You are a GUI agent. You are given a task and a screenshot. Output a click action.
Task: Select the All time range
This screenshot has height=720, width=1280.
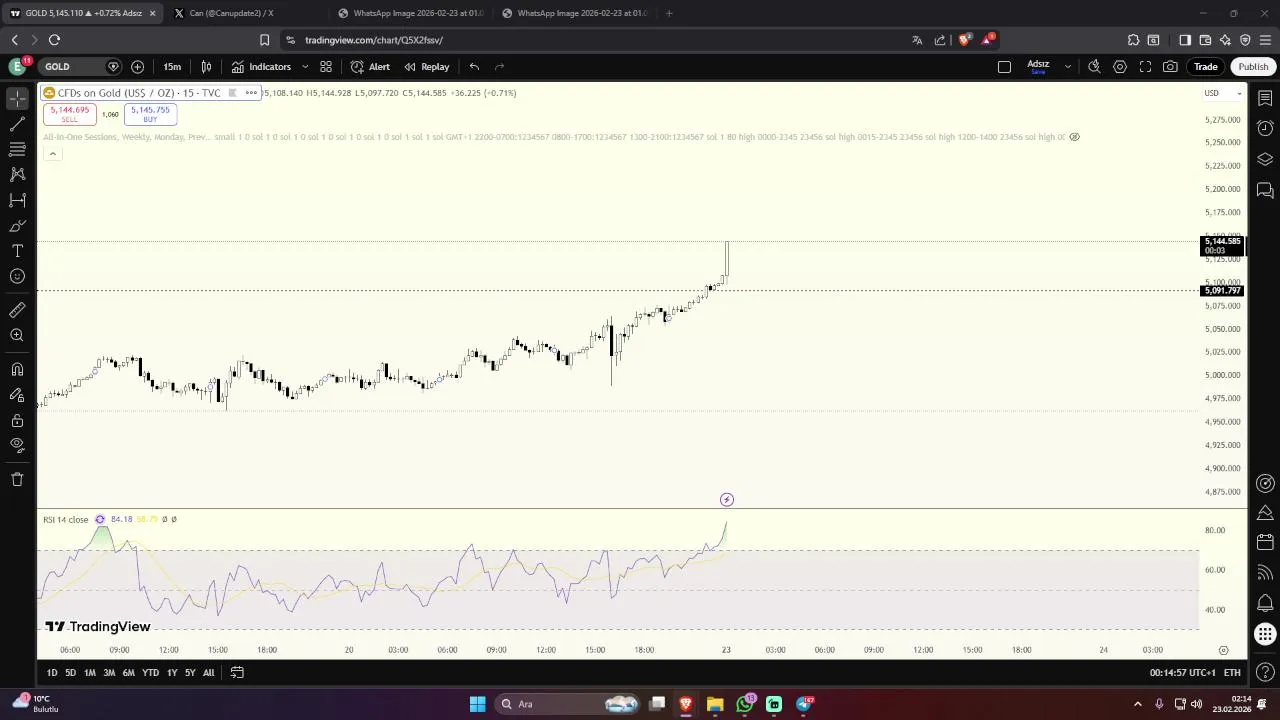pyautogui.click(x=208, y=673)
